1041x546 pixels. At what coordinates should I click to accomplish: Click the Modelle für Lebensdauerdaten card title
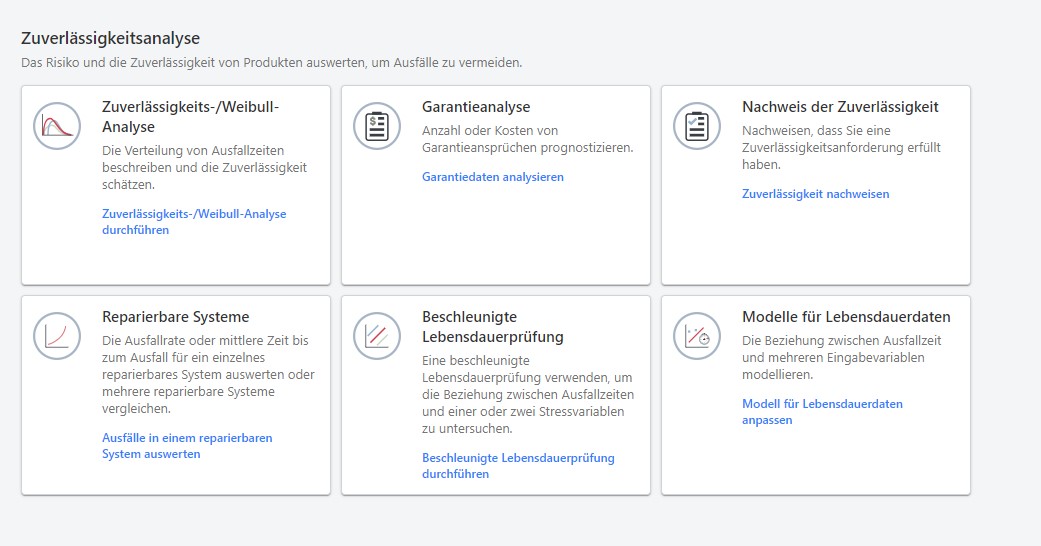846,317
